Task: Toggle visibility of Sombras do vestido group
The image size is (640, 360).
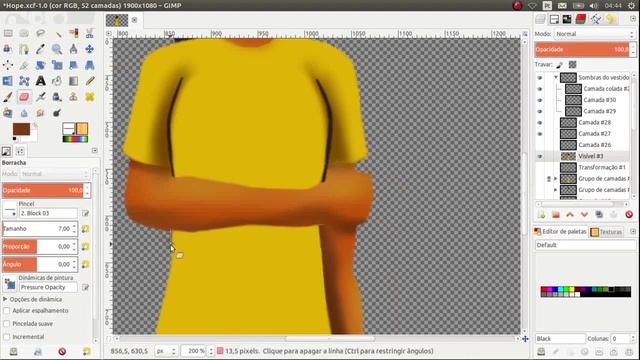Action: [540, 78]
